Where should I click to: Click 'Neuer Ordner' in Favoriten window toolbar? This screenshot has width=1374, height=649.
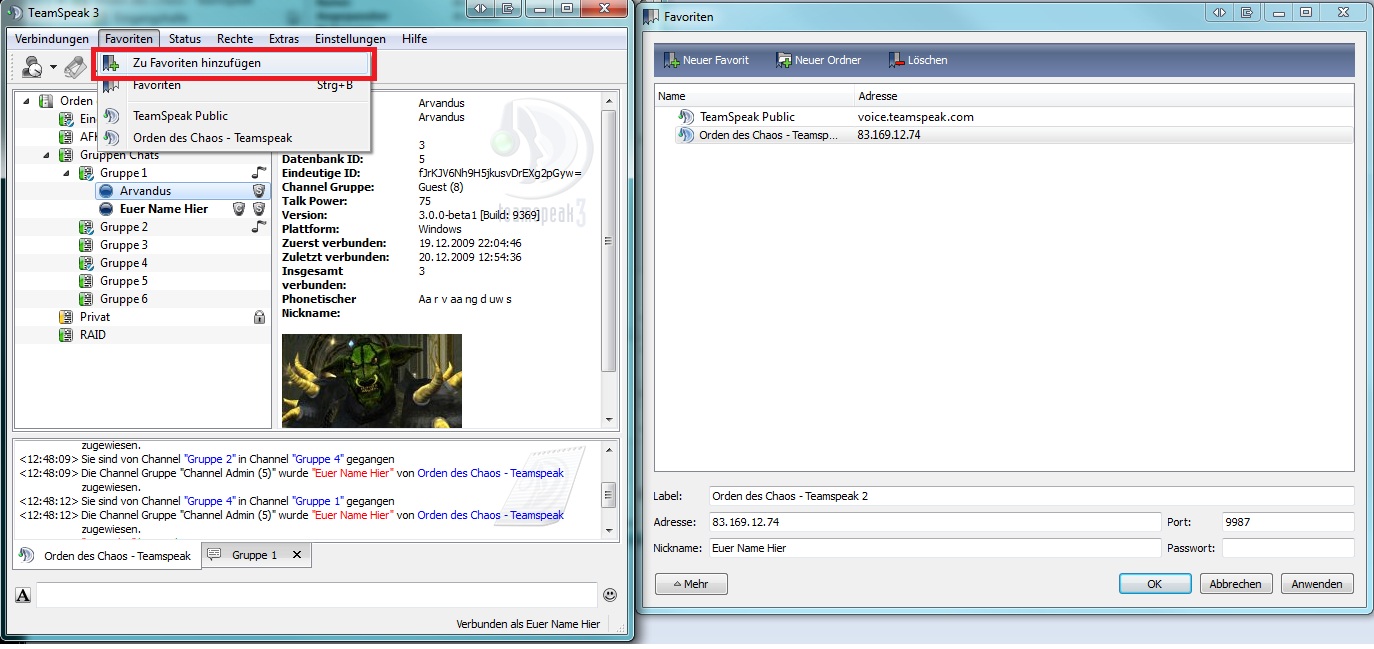click(x=819, y=60)
